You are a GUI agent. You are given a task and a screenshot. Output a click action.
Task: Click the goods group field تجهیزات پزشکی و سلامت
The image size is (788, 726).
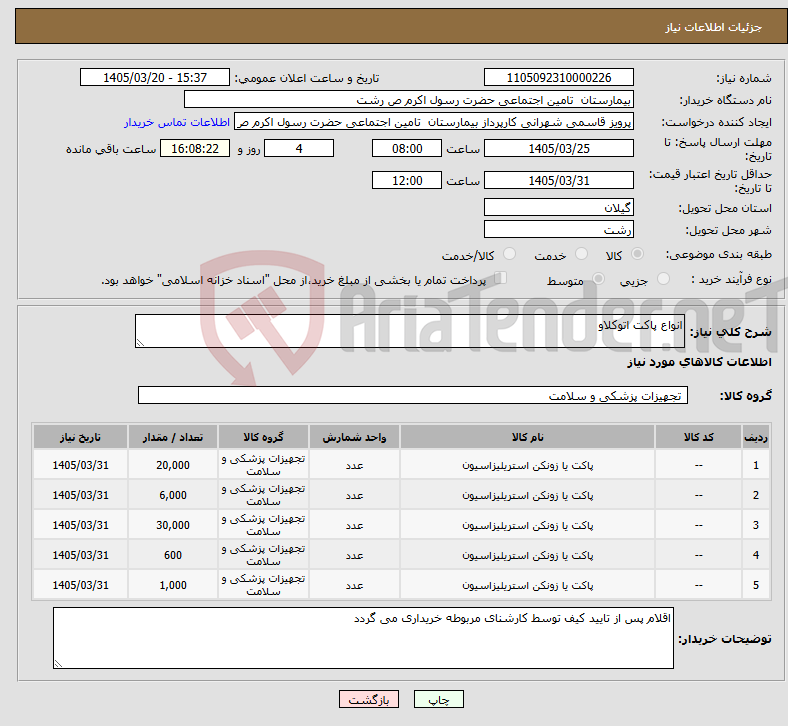(x=413, y=395)
